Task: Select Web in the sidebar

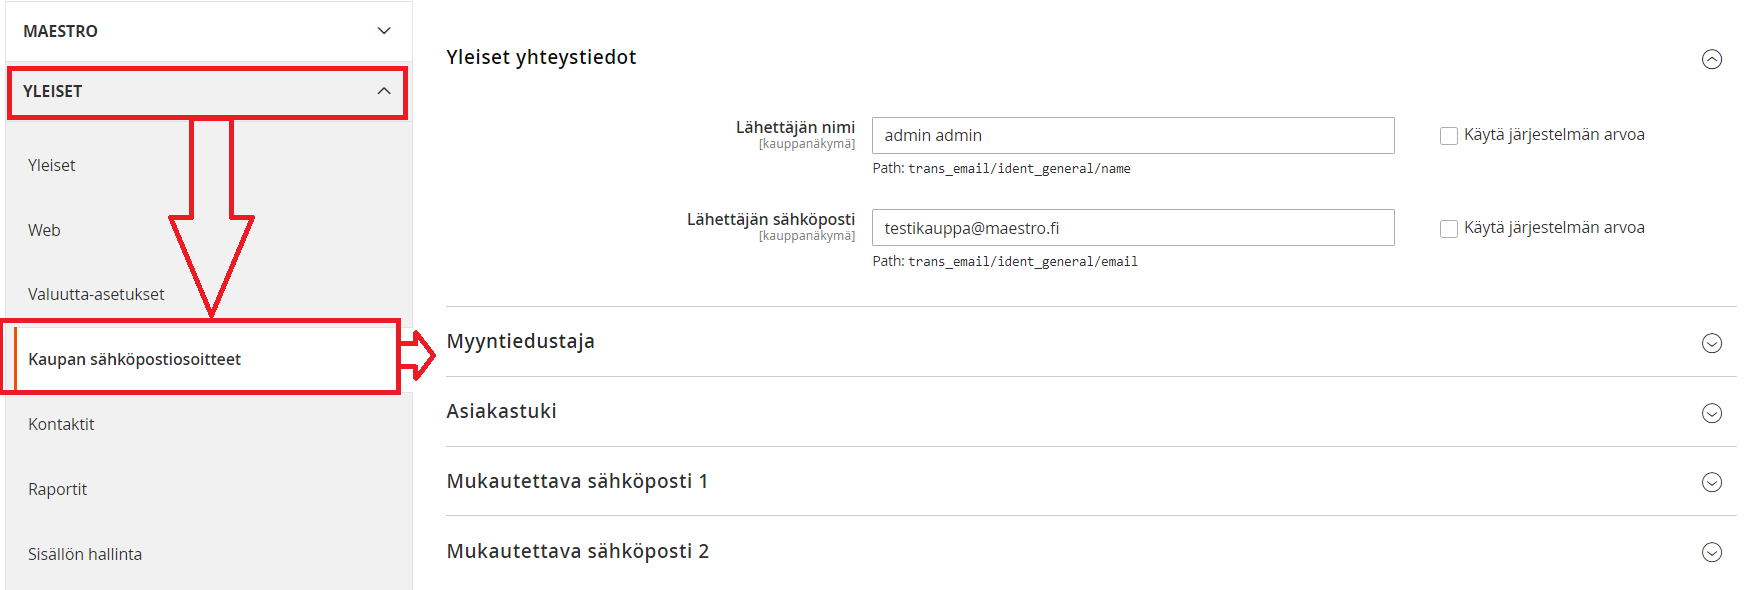Action: point(44,230)
